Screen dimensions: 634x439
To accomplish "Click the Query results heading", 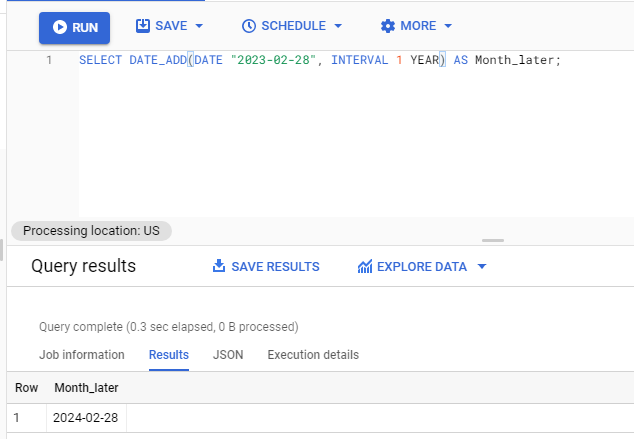I will pos(83,266).
